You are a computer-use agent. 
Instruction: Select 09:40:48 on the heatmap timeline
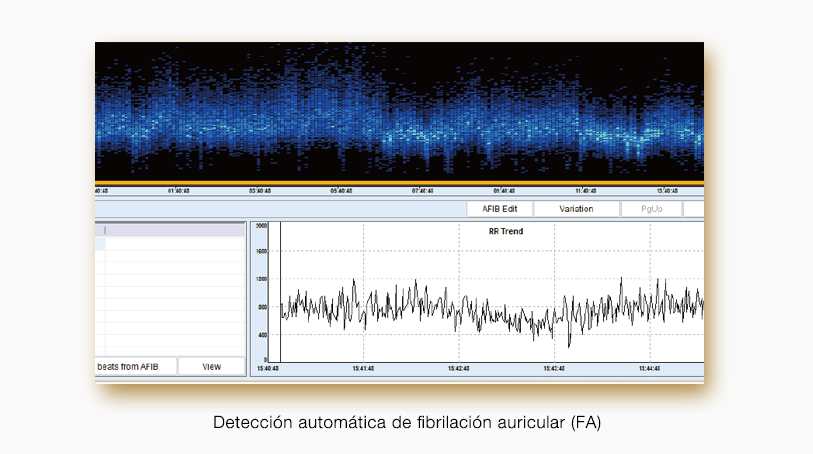tap(505, 190)
